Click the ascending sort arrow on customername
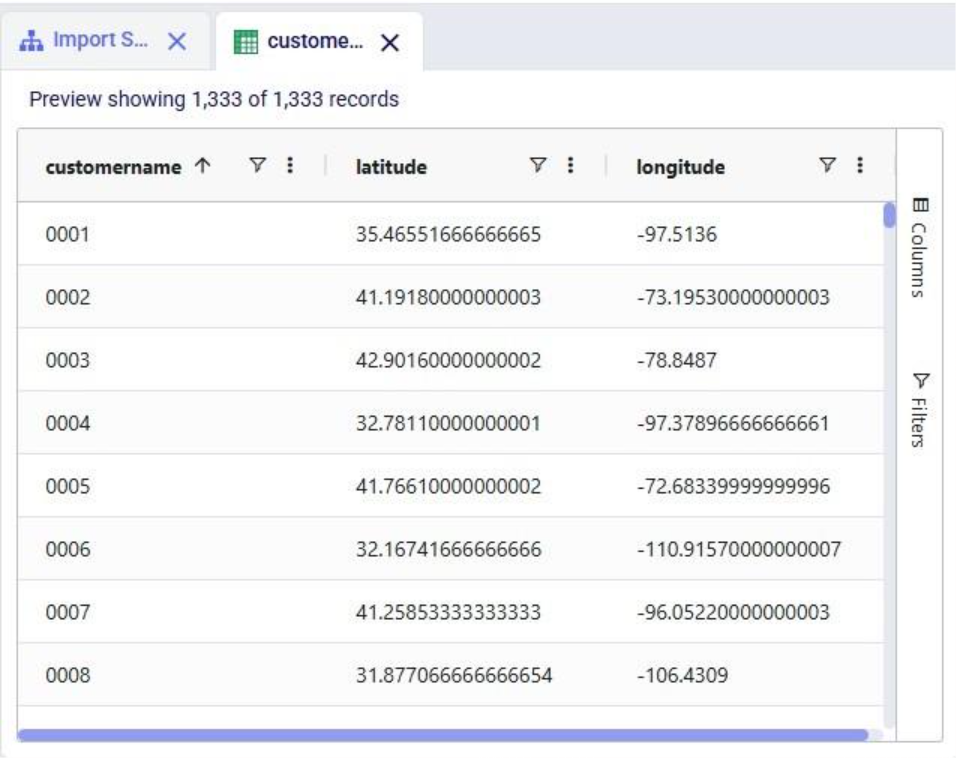The height and width of the screenshot is (759, 957). (x=200, y=166)
